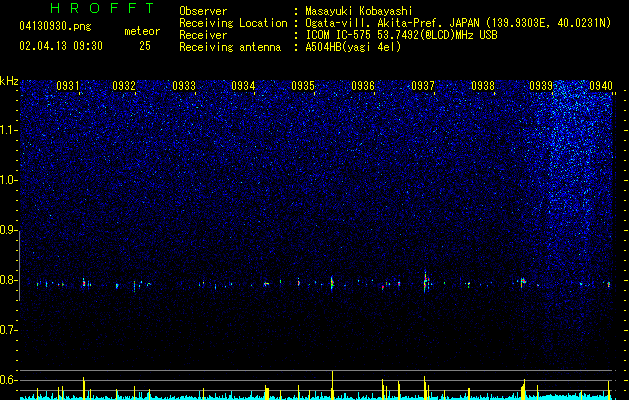Click the meteor label
The height and width of the screenshot is (400, 629).
coord(142,31)
